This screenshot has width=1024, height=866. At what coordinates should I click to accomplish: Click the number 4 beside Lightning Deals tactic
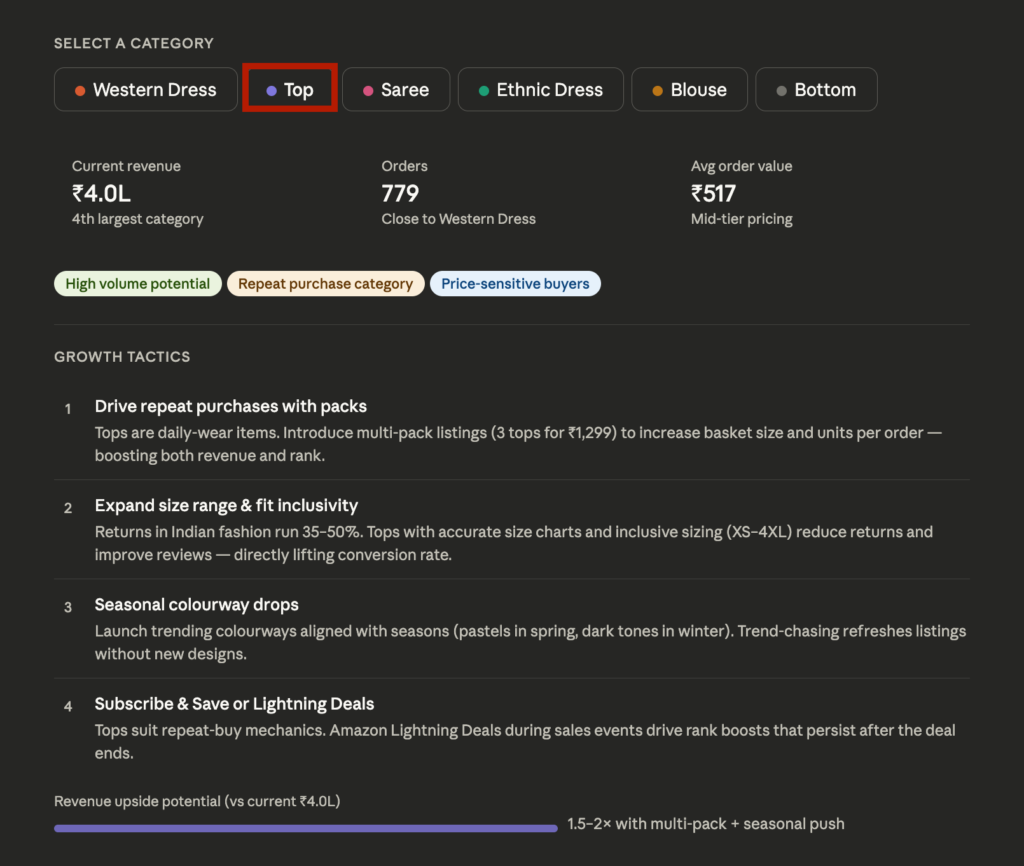[68, 706]
